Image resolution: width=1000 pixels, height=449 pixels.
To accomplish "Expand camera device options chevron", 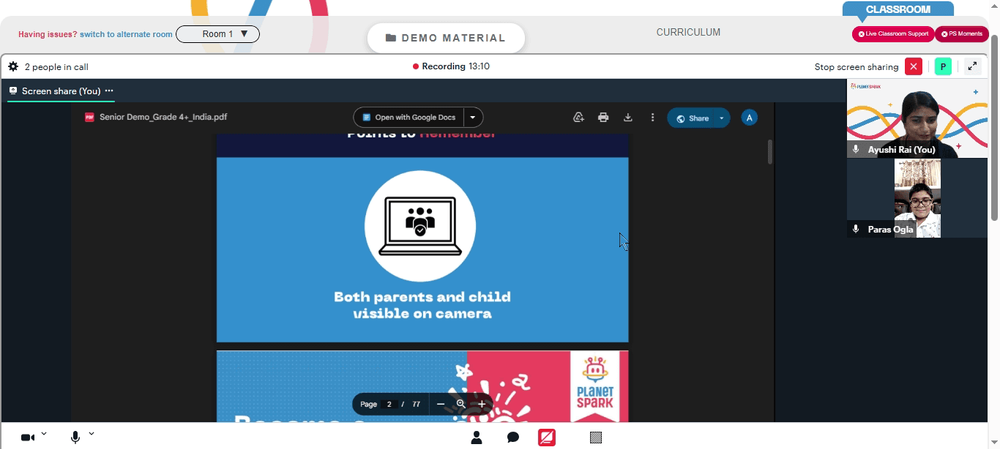I will point(43,434).
